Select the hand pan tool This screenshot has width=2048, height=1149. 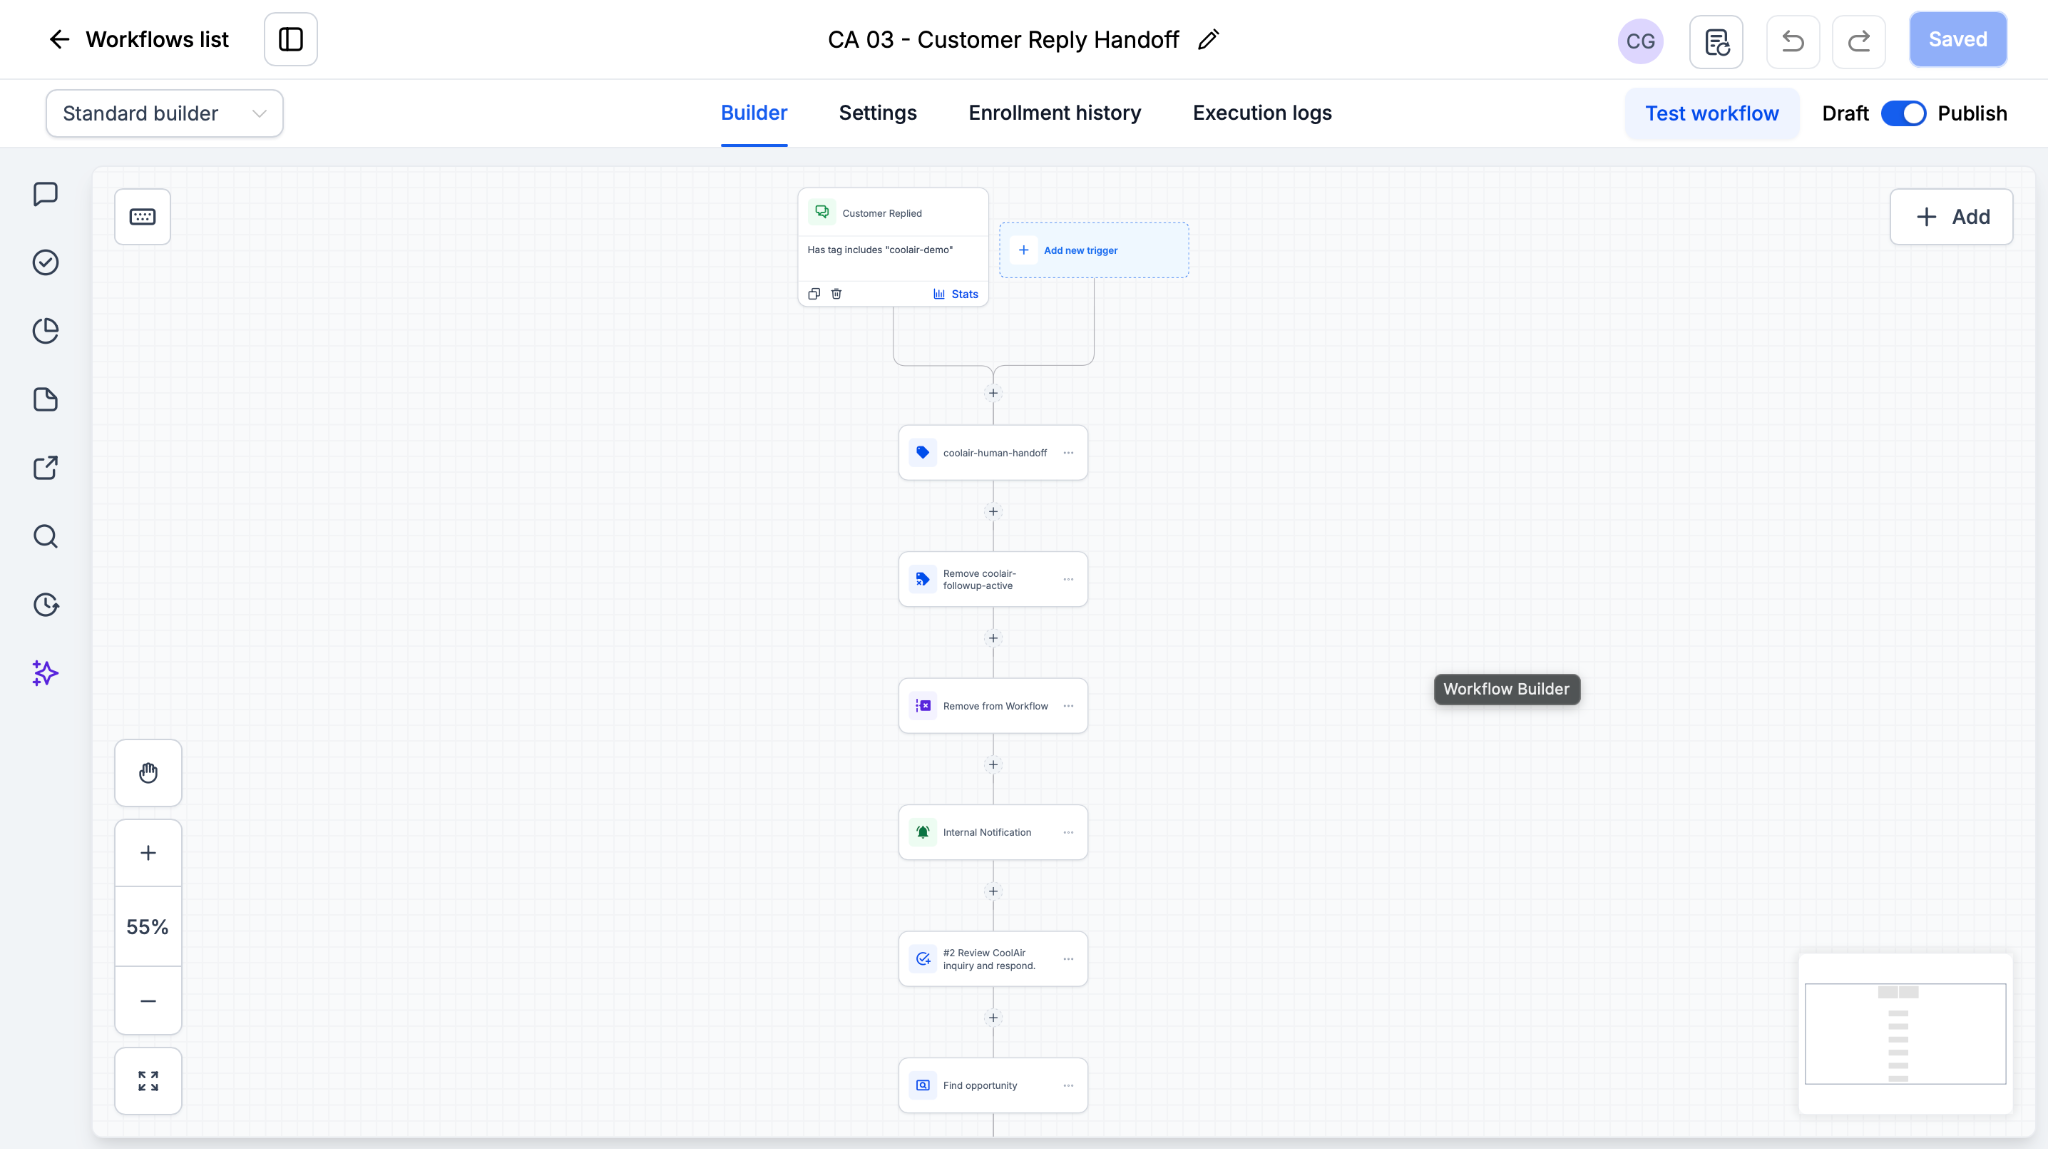148,773
